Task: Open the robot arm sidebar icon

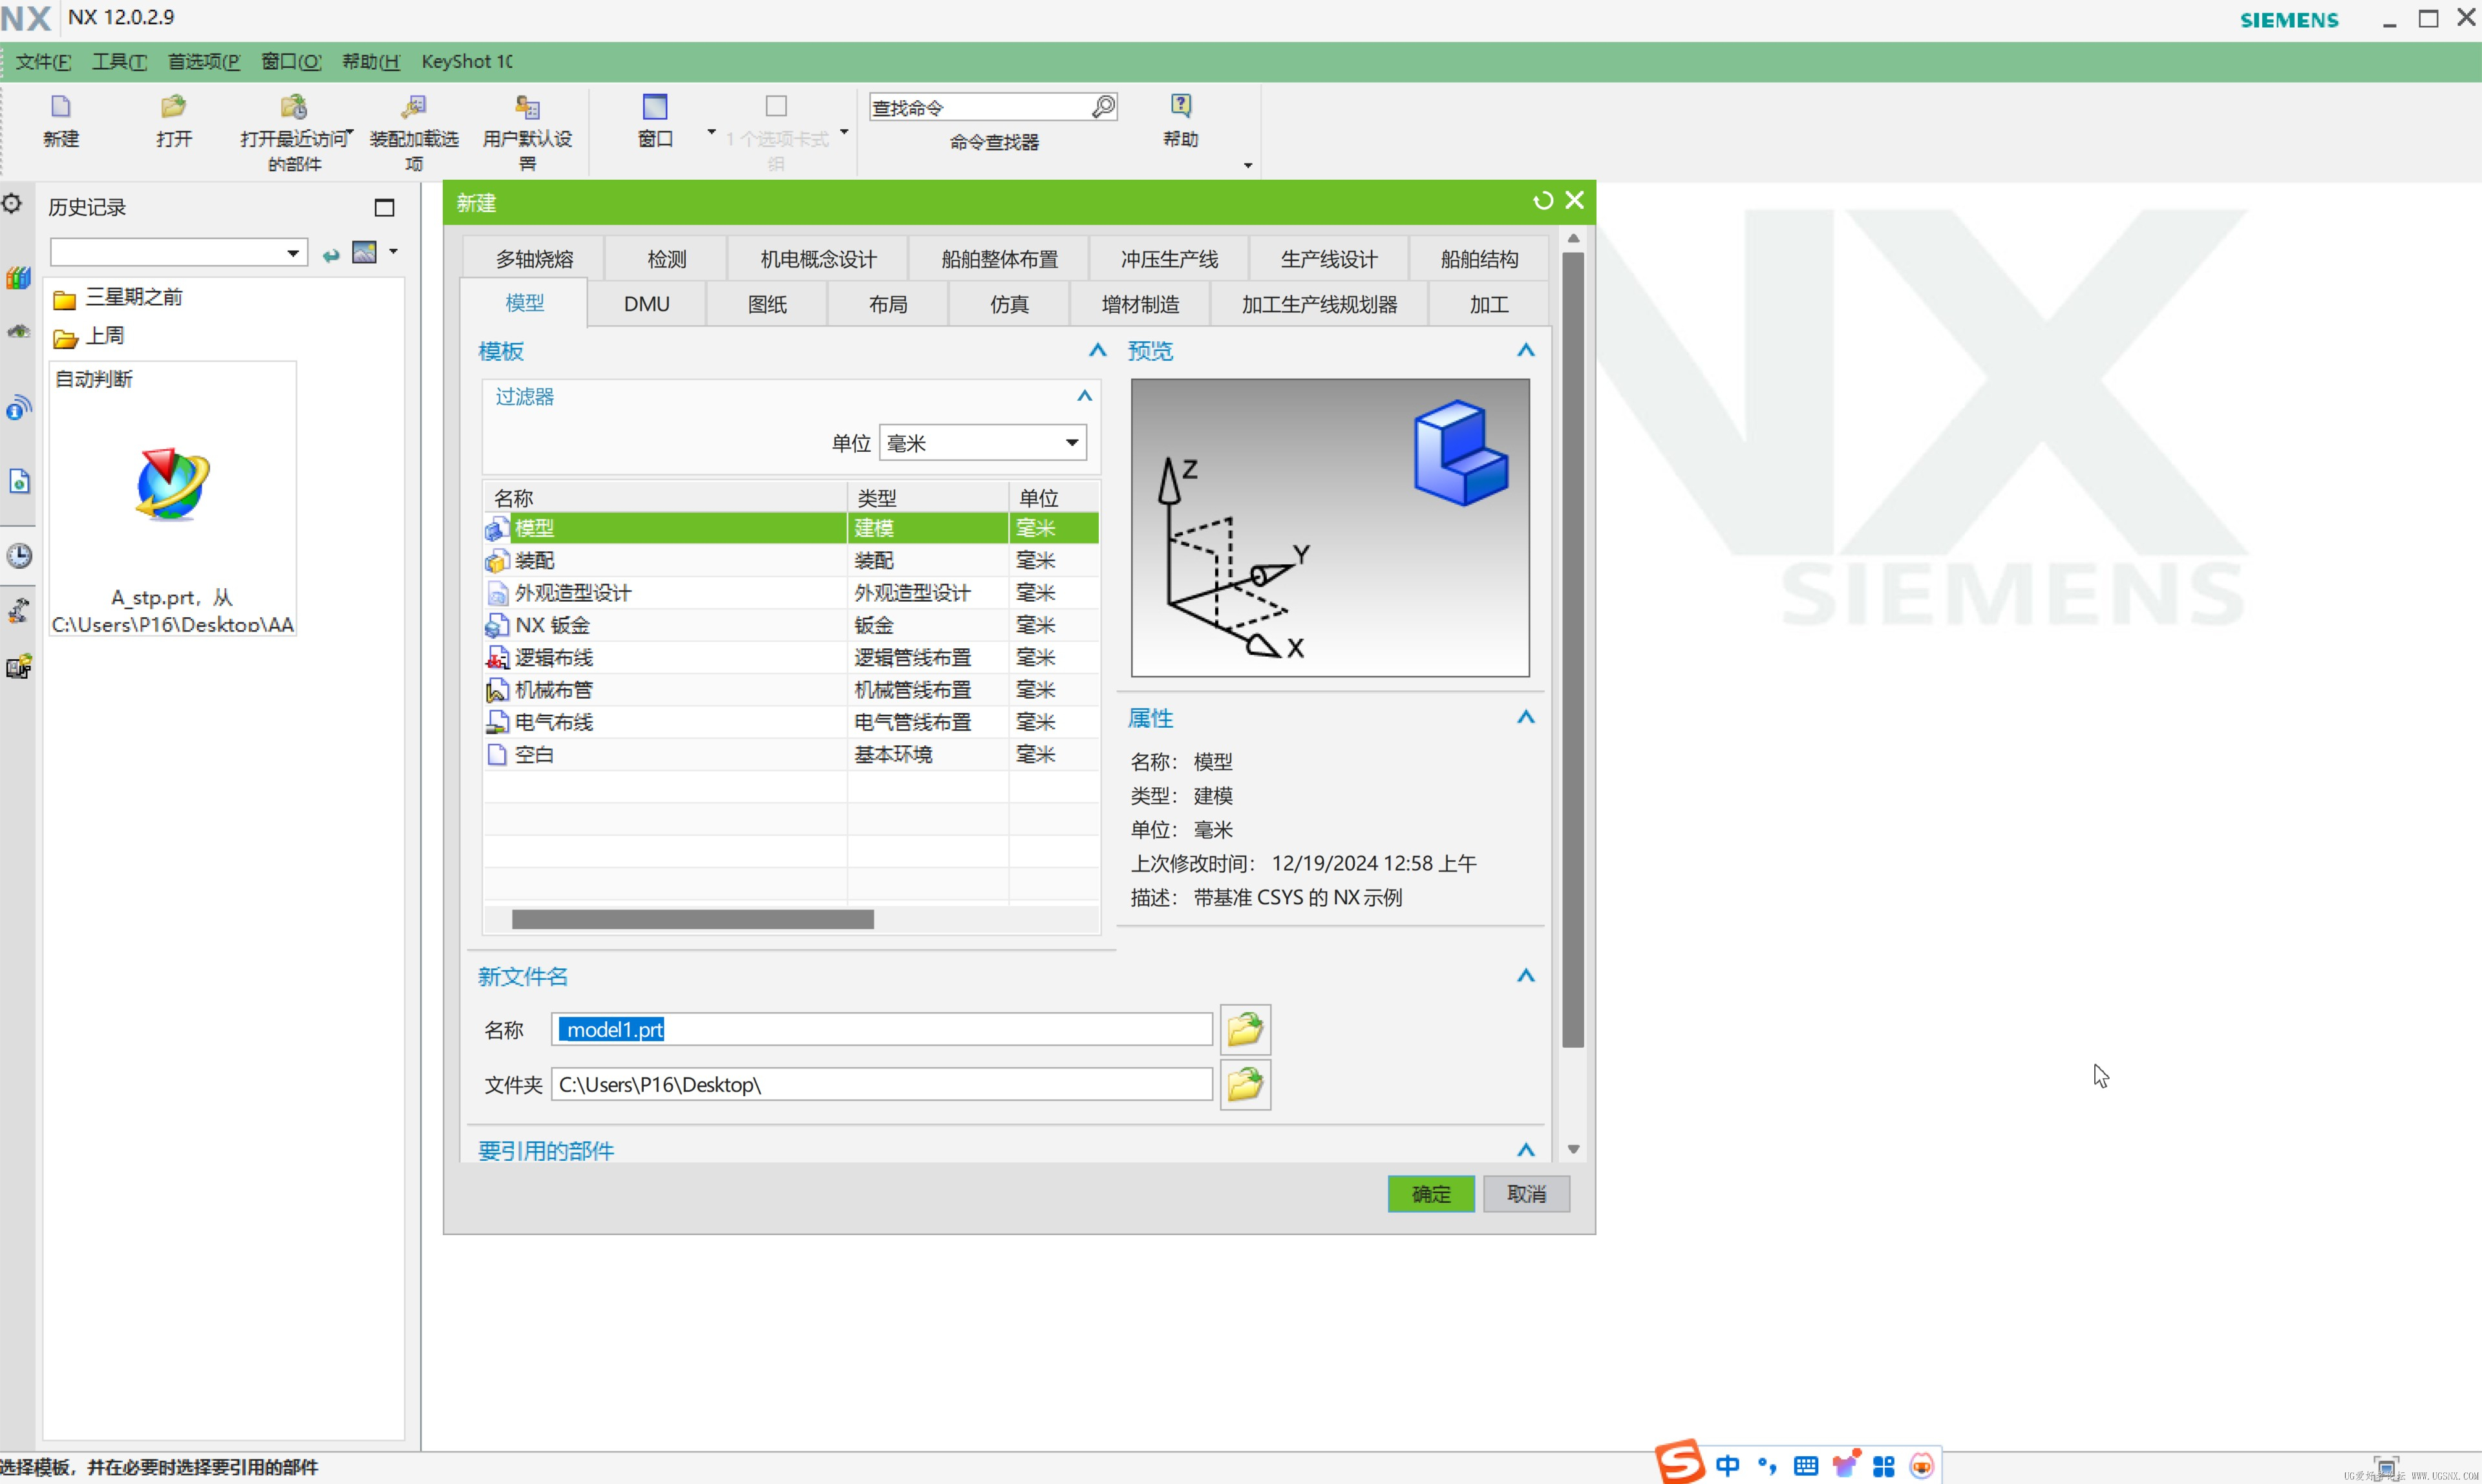Action: coord(18,610)
